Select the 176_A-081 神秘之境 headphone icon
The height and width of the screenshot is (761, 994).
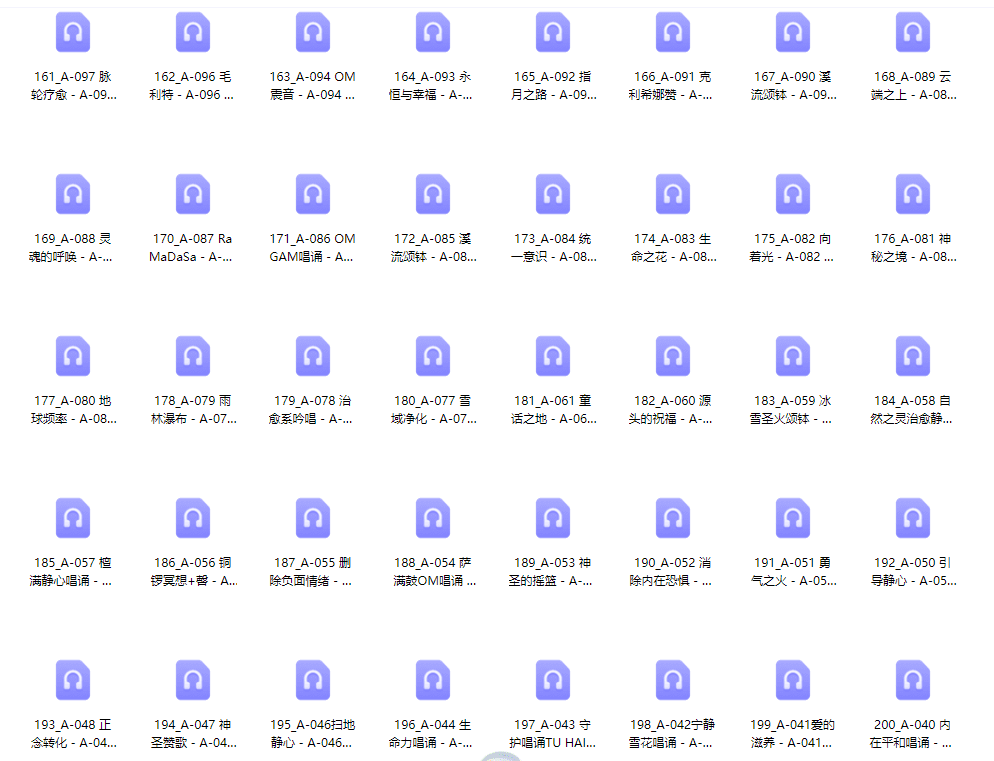913,194
